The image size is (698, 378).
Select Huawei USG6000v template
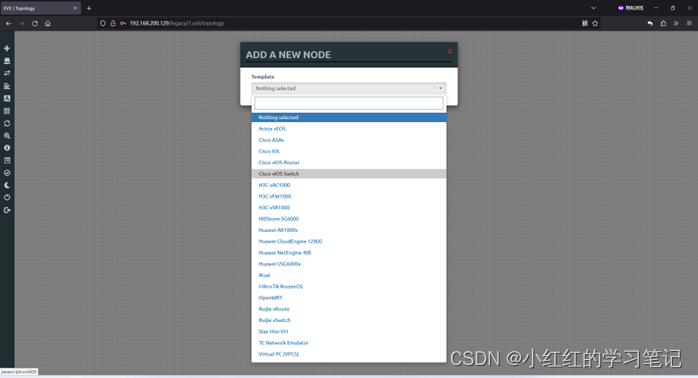[349, 264]
